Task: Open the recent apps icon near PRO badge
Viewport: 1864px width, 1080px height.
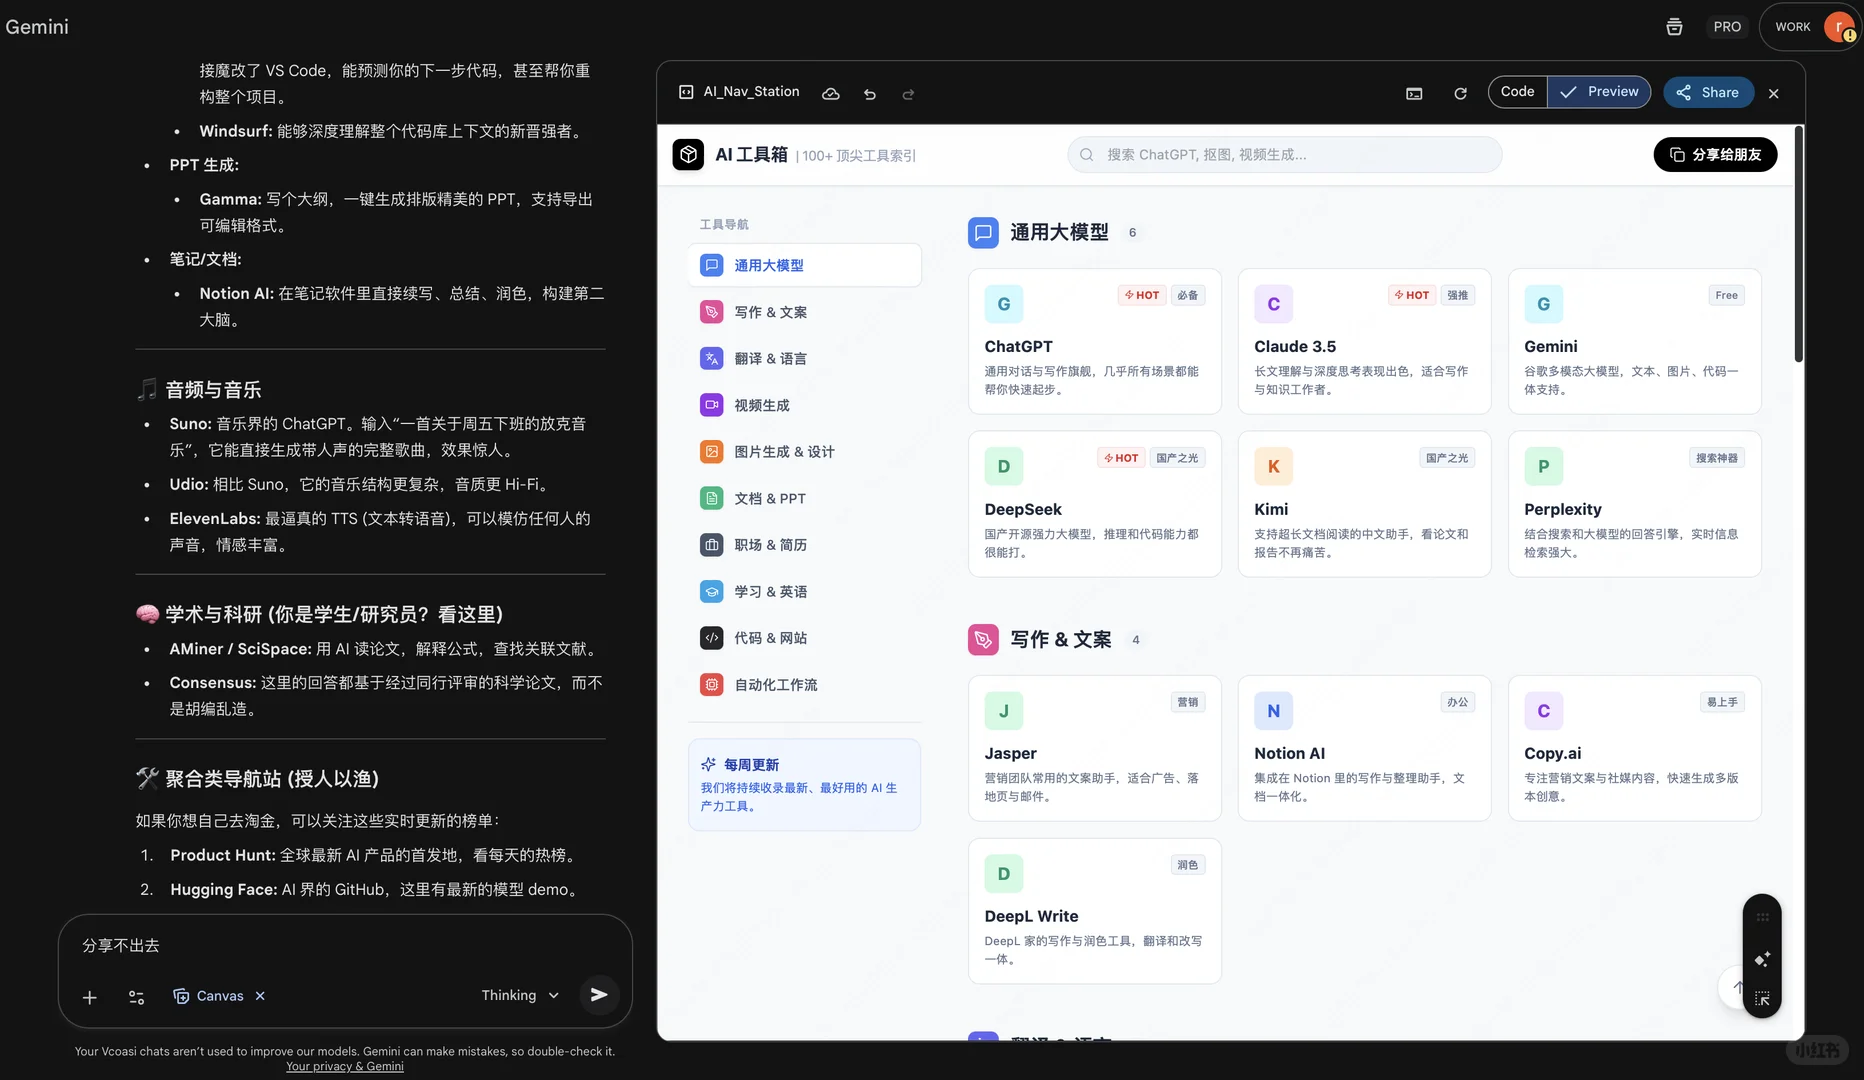Action: point(1674,27)
